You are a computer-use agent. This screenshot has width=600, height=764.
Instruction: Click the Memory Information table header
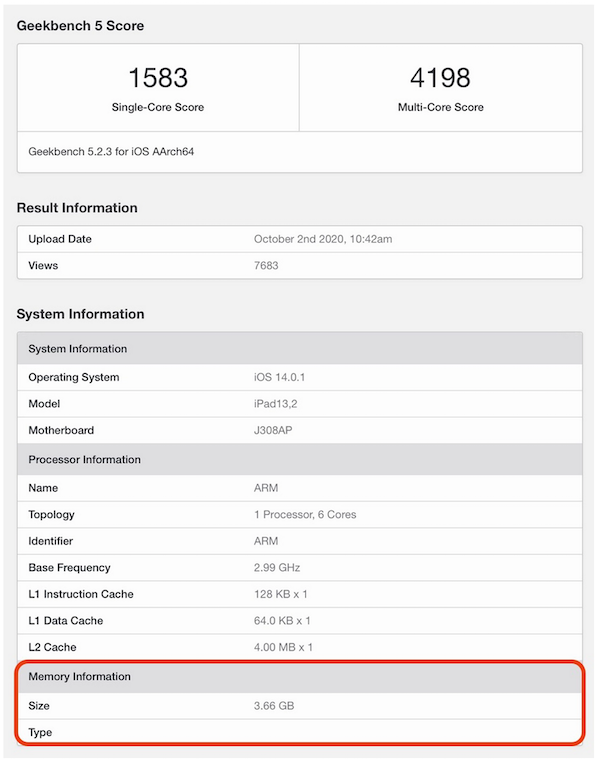pos(79,677)
